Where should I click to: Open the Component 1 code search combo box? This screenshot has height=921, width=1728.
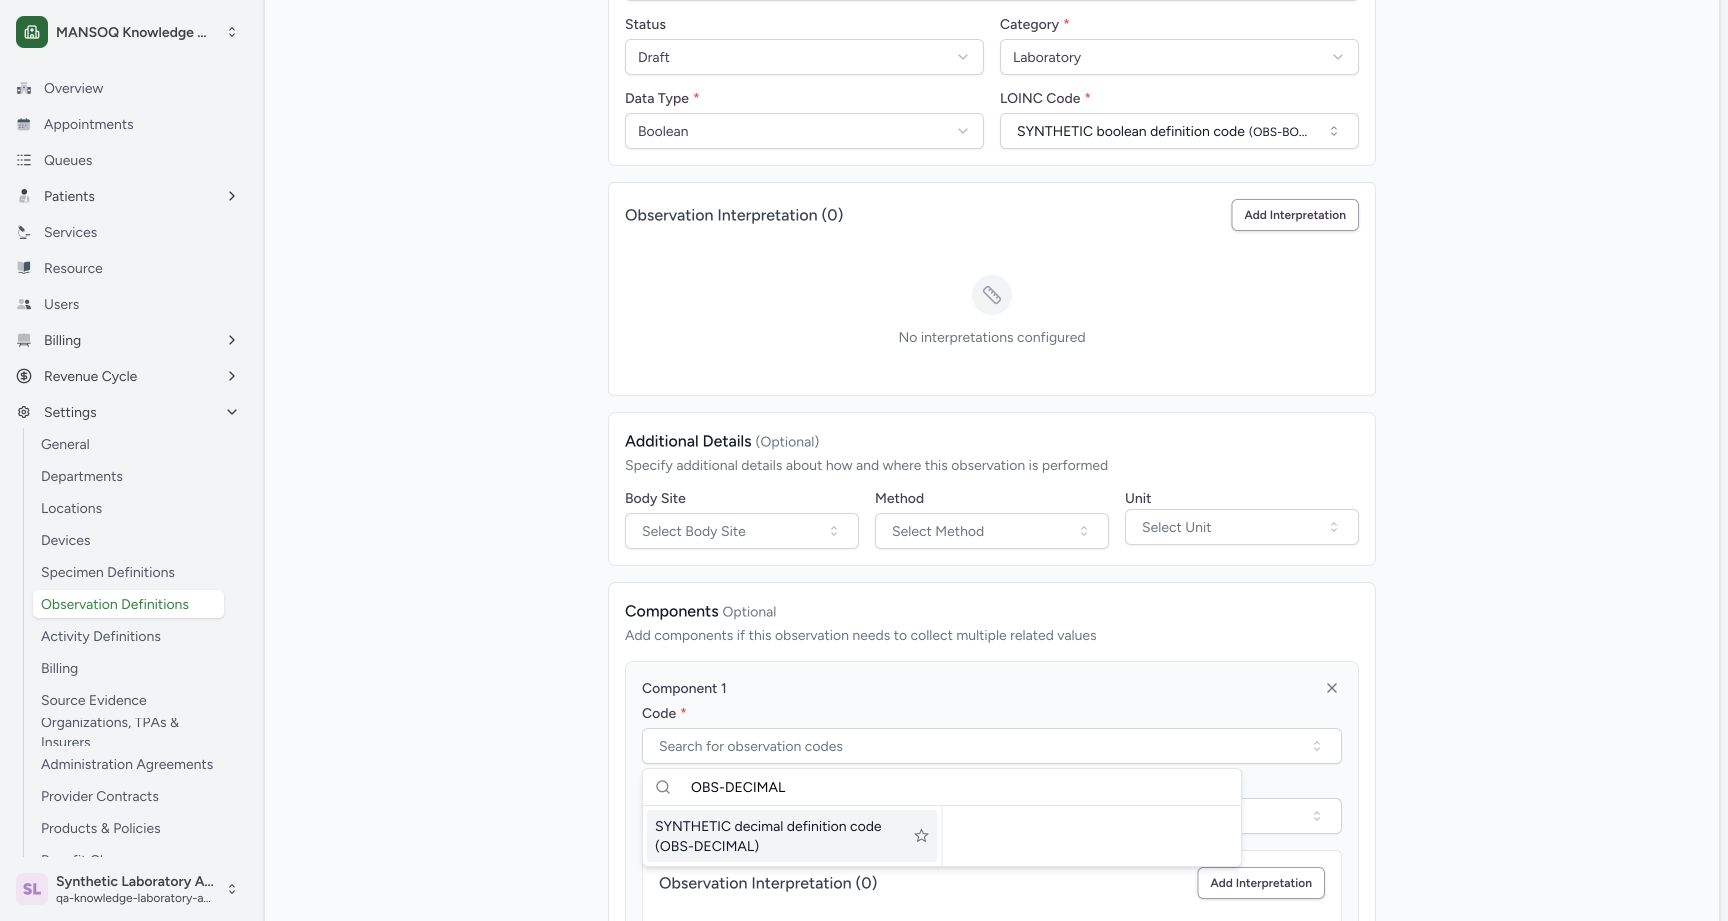992,746
